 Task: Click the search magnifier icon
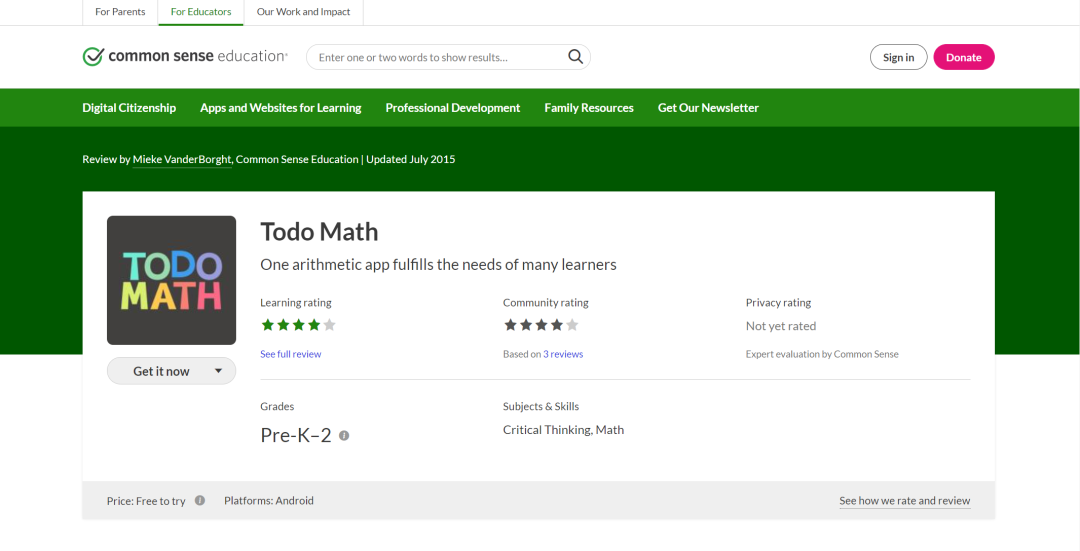point(575,56)
